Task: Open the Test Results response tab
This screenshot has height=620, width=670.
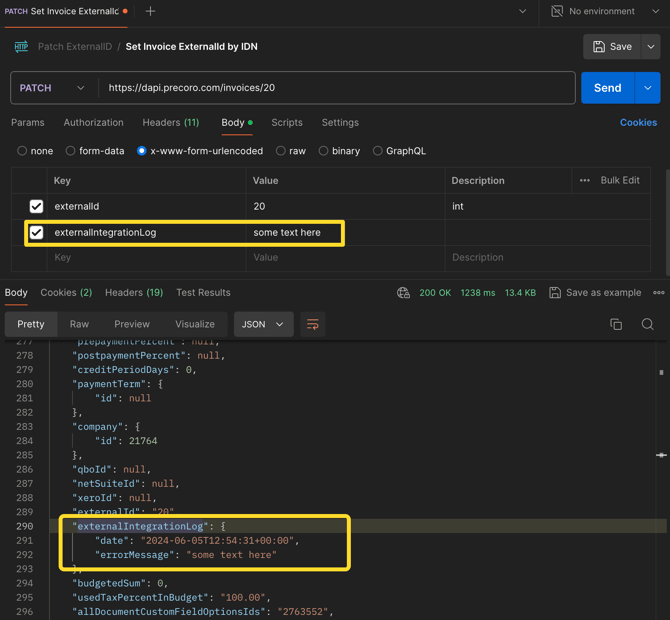Action: click(203, 293)
